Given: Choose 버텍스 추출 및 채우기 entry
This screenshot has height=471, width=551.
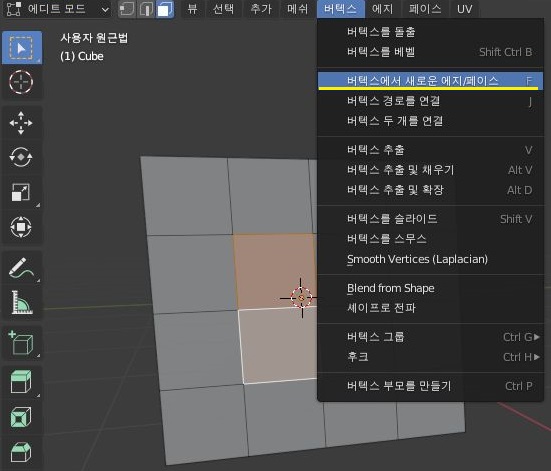Looking at the screenshot, I should pos(430,170).
